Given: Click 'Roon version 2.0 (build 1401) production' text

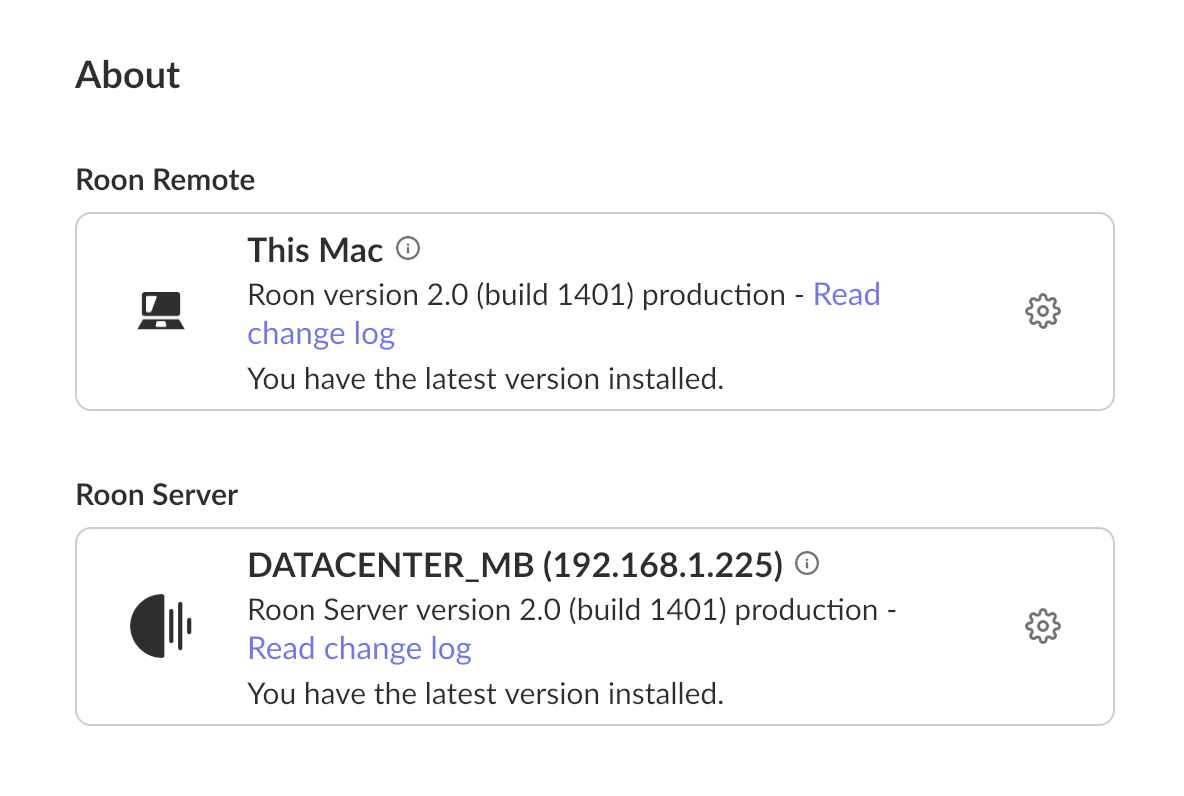Looking at the screenshot, I should tap(516, 295).
